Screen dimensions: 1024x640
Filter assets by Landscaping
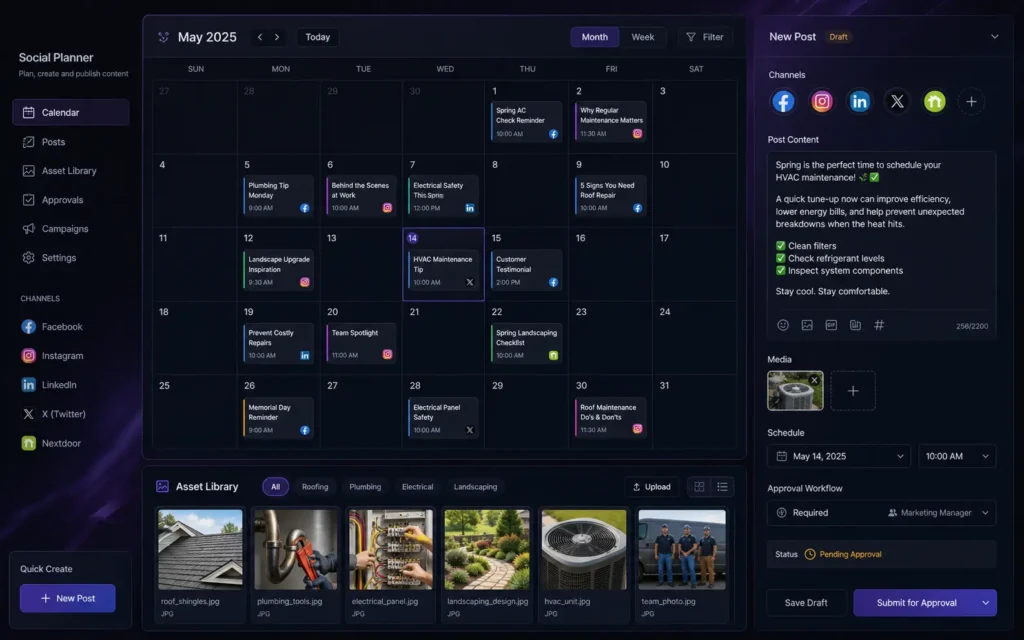475,487
